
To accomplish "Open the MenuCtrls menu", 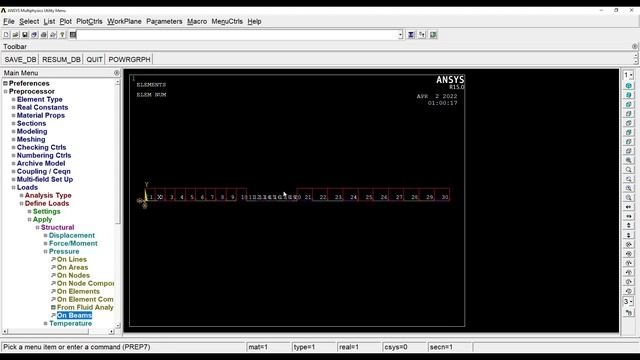I will tap(227, 22).
